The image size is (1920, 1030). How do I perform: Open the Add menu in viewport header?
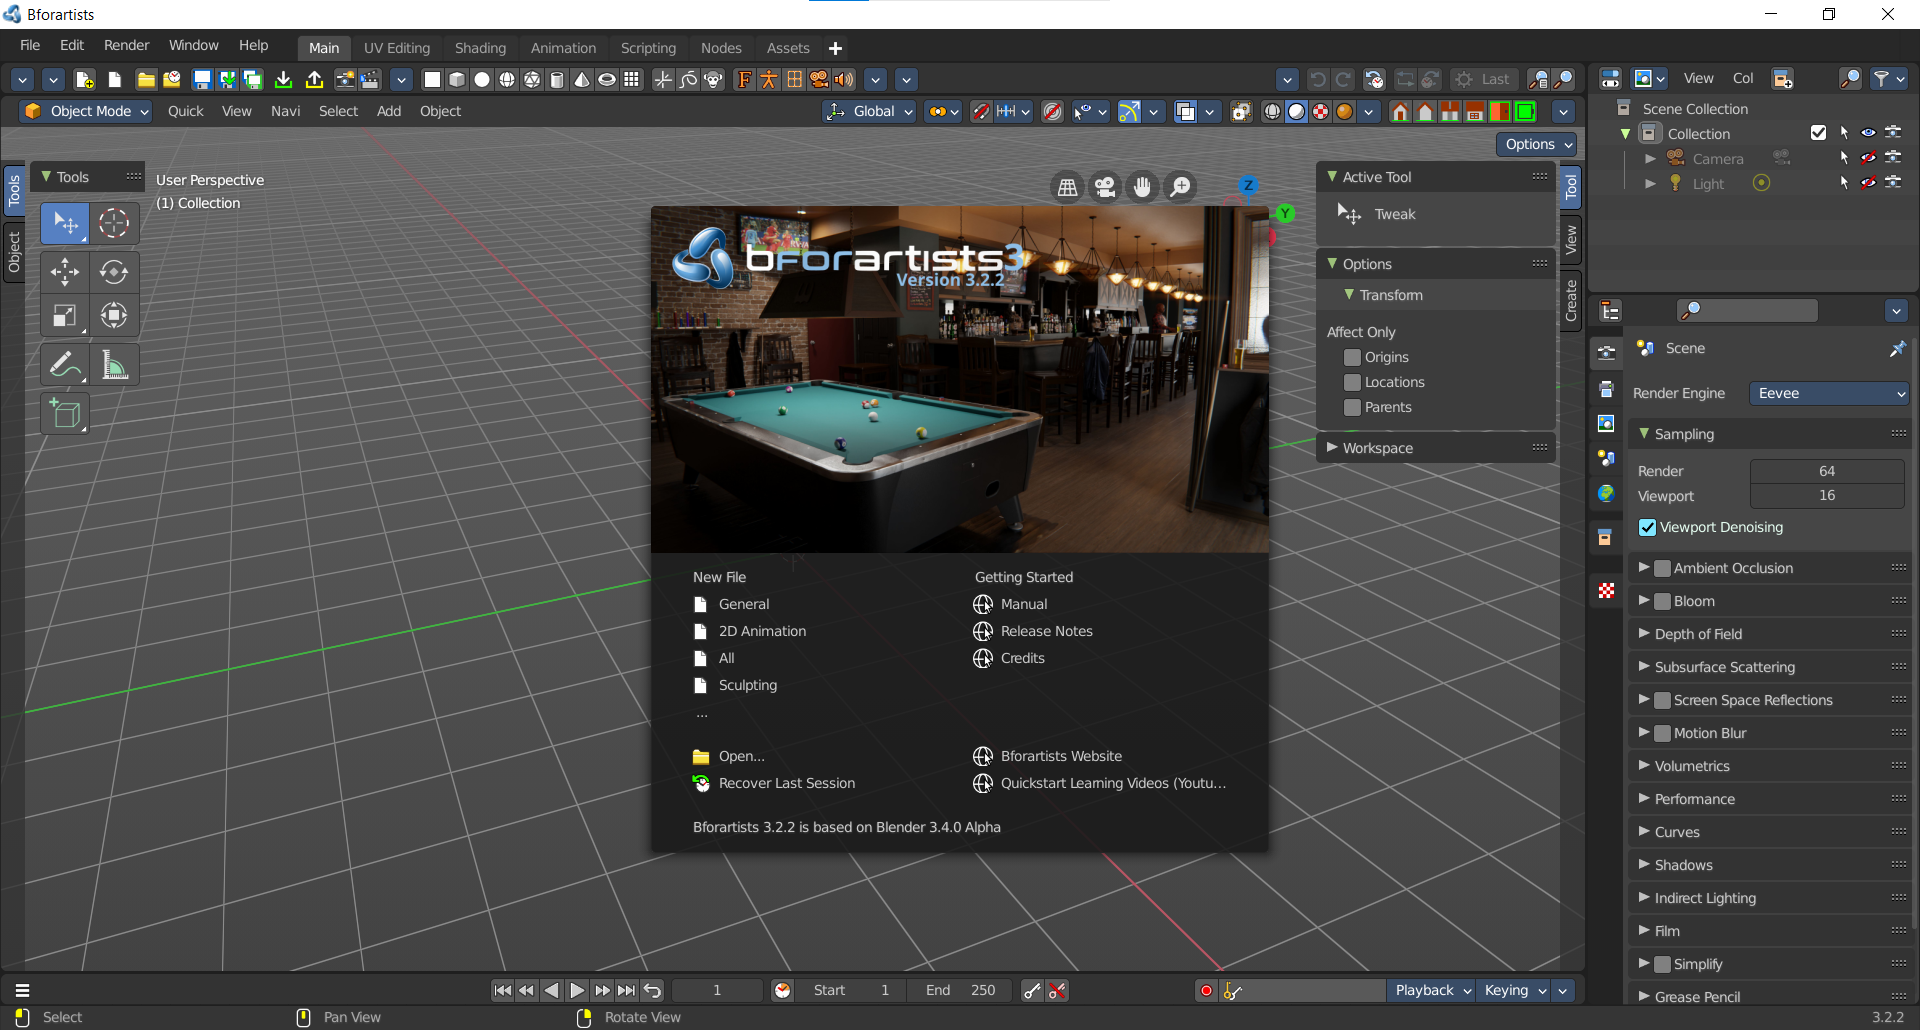(x=389, y=111)
